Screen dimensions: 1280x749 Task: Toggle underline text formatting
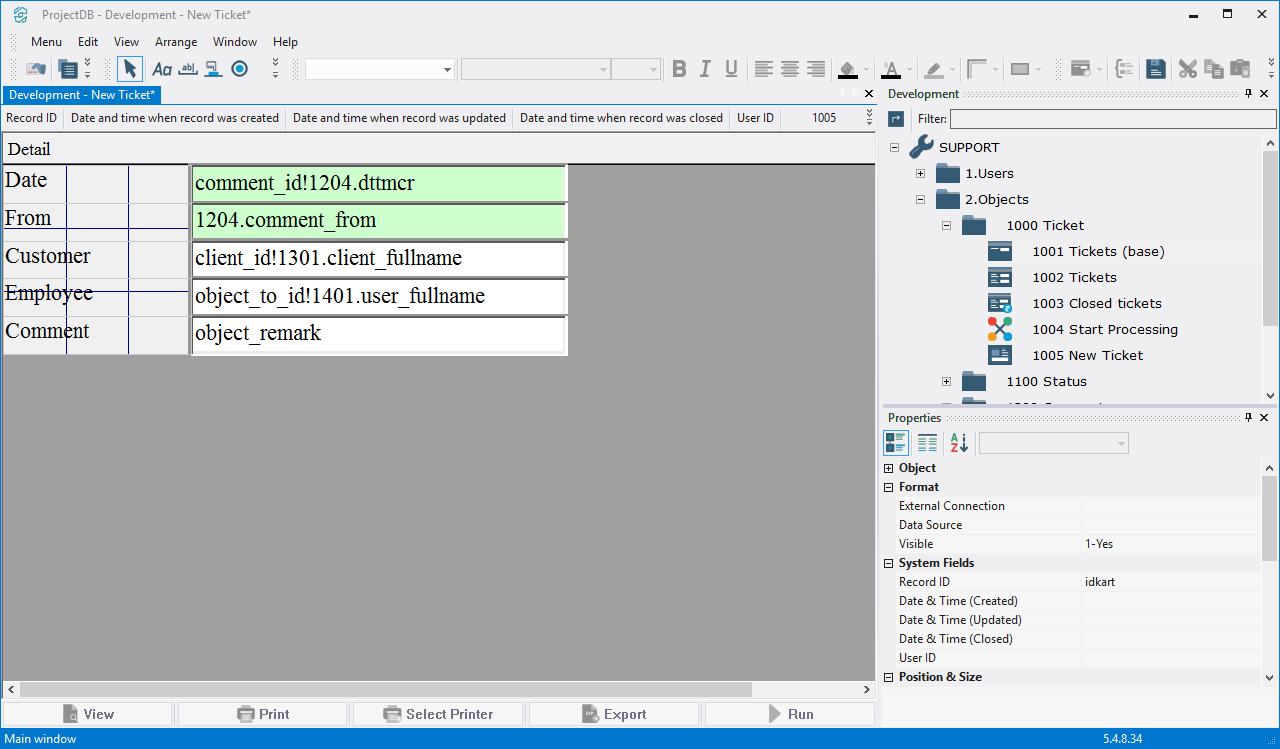click(731, 69)
